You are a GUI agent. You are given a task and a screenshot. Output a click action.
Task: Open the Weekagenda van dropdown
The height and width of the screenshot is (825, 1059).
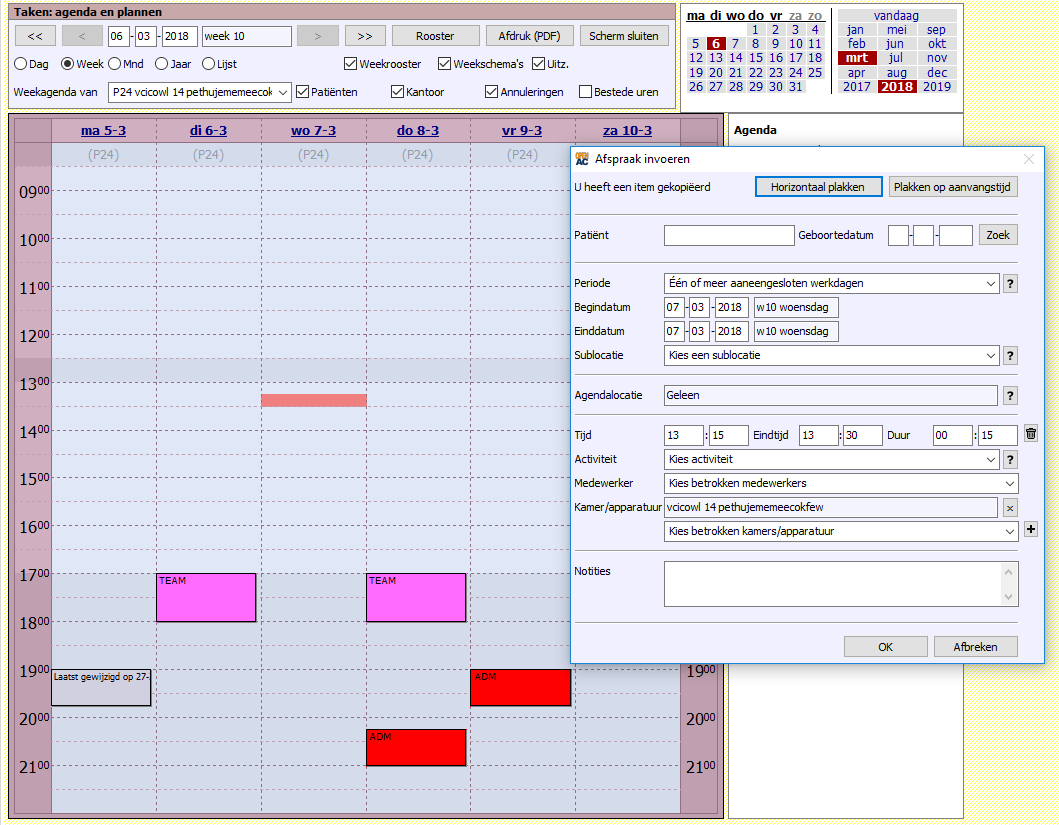click(x=202, y=92)
